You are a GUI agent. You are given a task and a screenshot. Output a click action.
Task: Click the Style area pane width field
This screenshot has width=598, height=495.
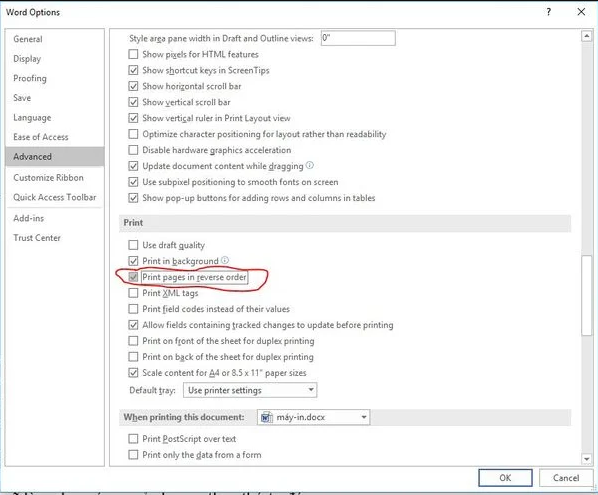pyautogui.click(x=358, y=38)
